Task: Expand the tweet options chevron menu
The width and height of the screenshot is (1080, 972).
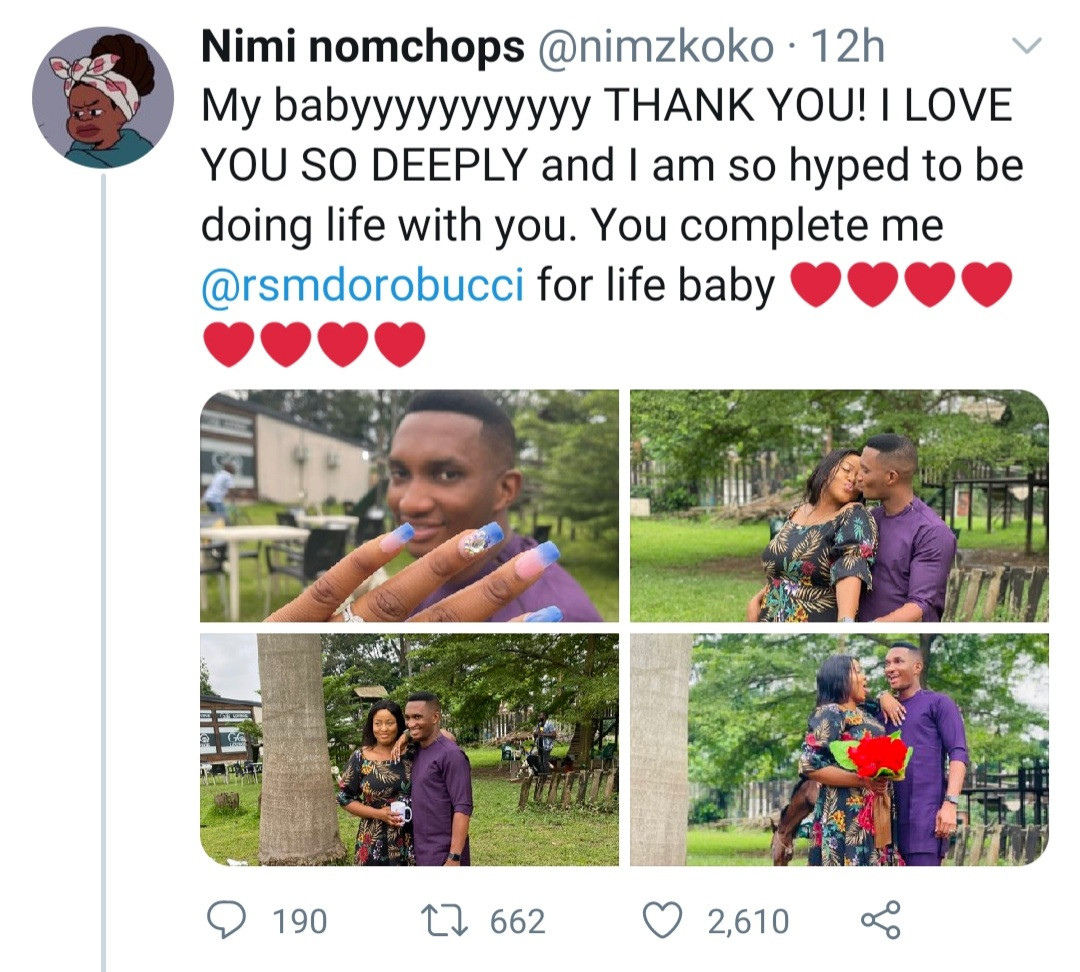Action: click(1027, 45)
